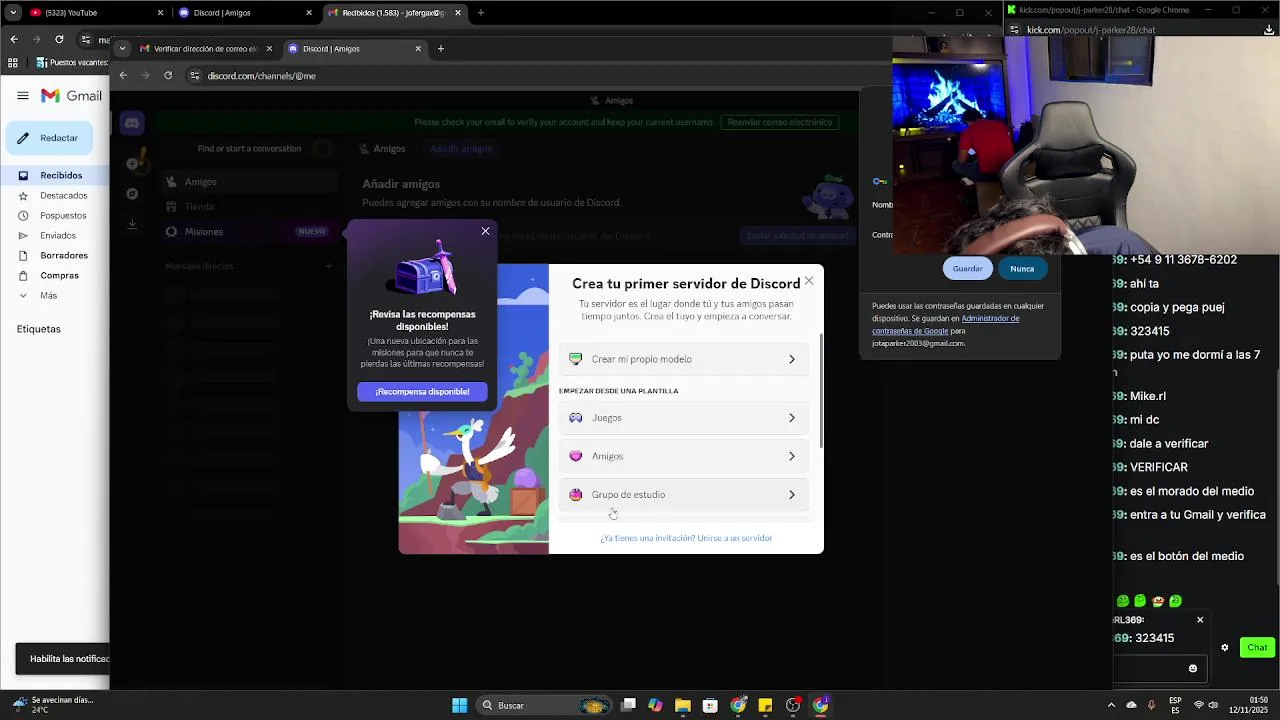Open Microsoft Store from taskbar

point(710,705)
